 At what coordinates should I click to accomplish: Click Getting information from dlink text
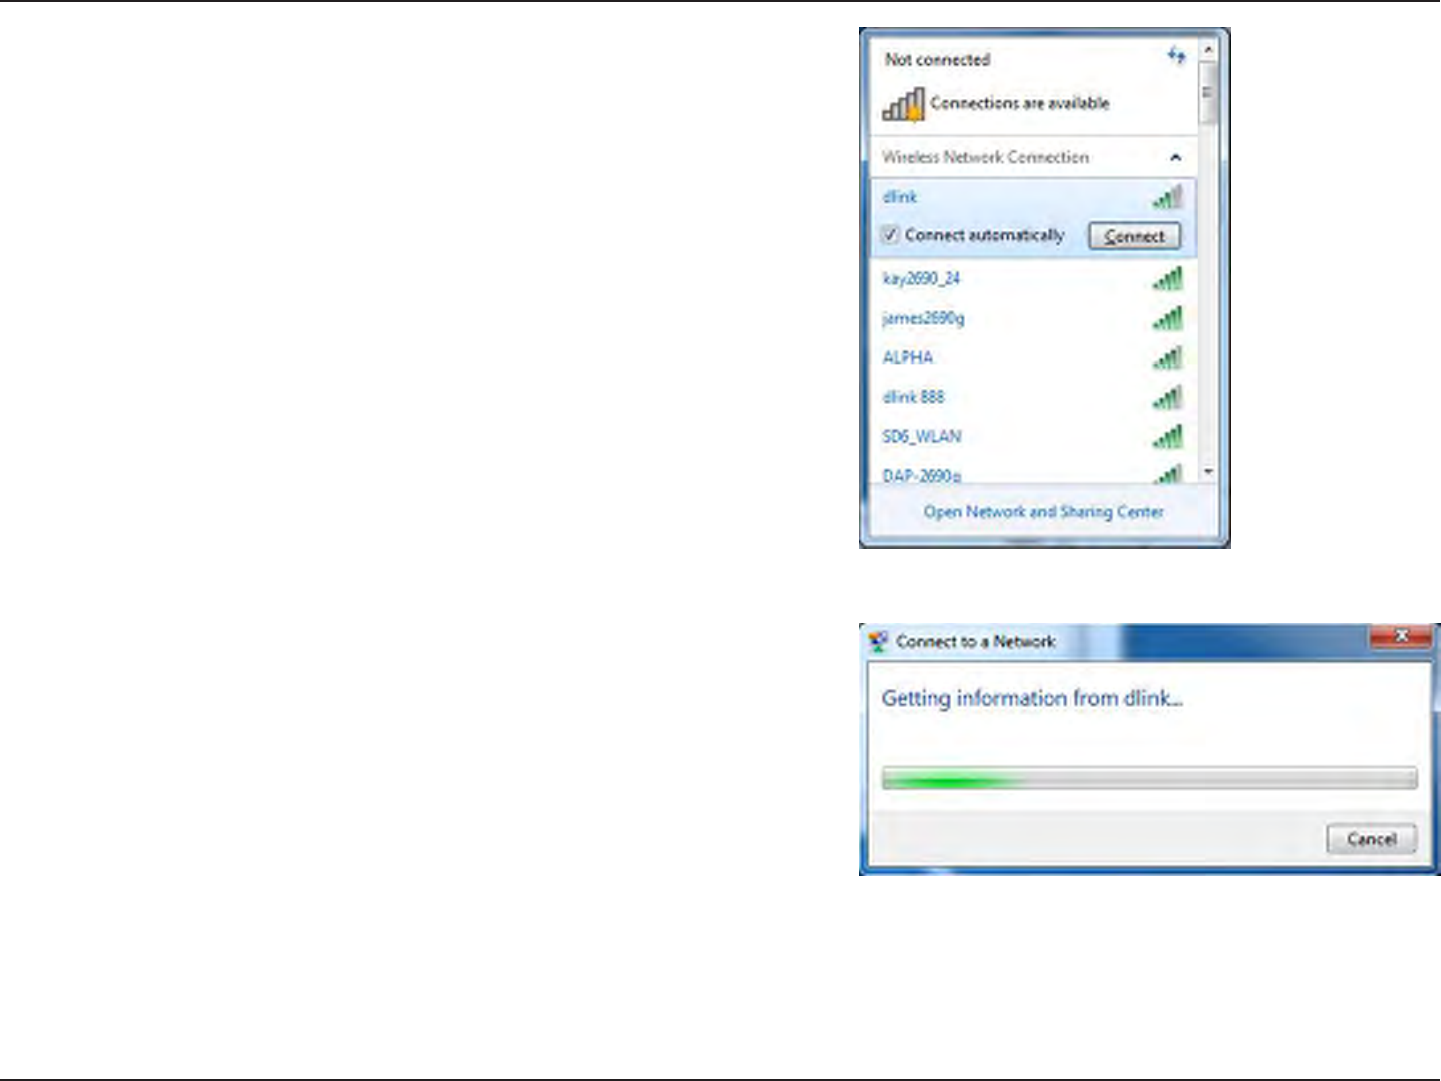pos(1031,698)
